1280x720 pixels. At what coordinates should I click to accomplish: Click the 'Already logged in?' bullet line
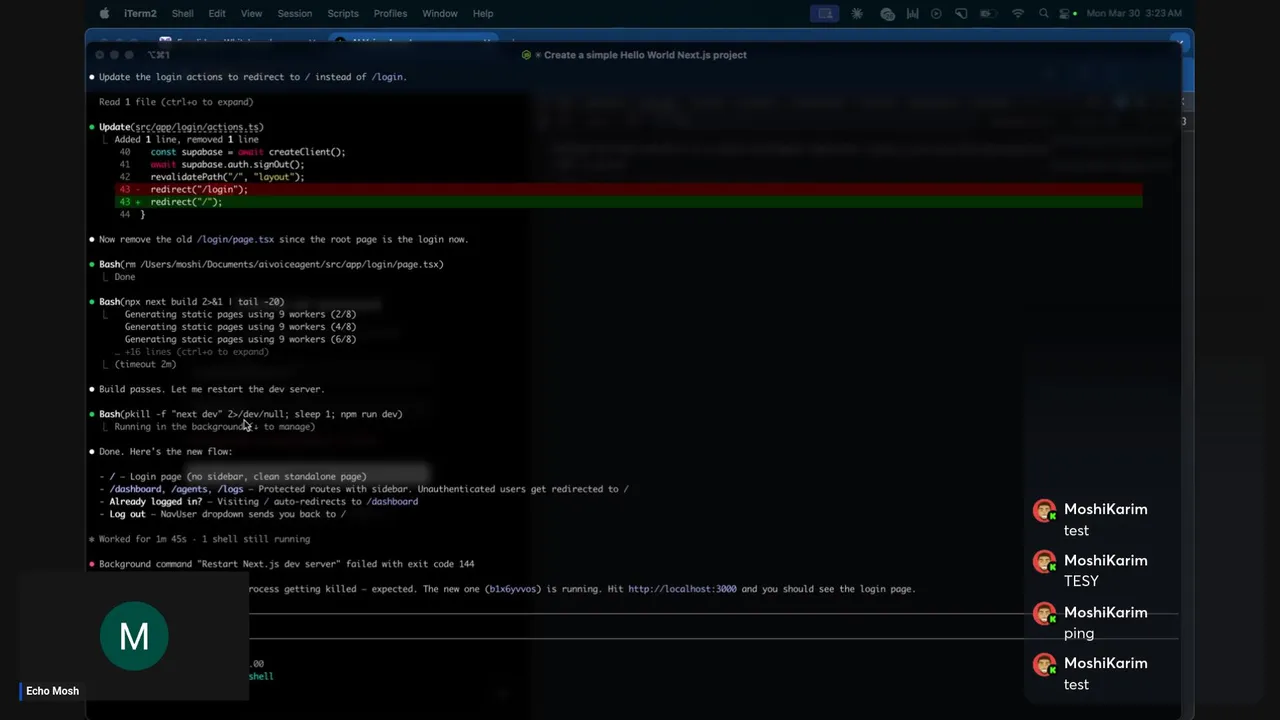click(x=259, y=502)
